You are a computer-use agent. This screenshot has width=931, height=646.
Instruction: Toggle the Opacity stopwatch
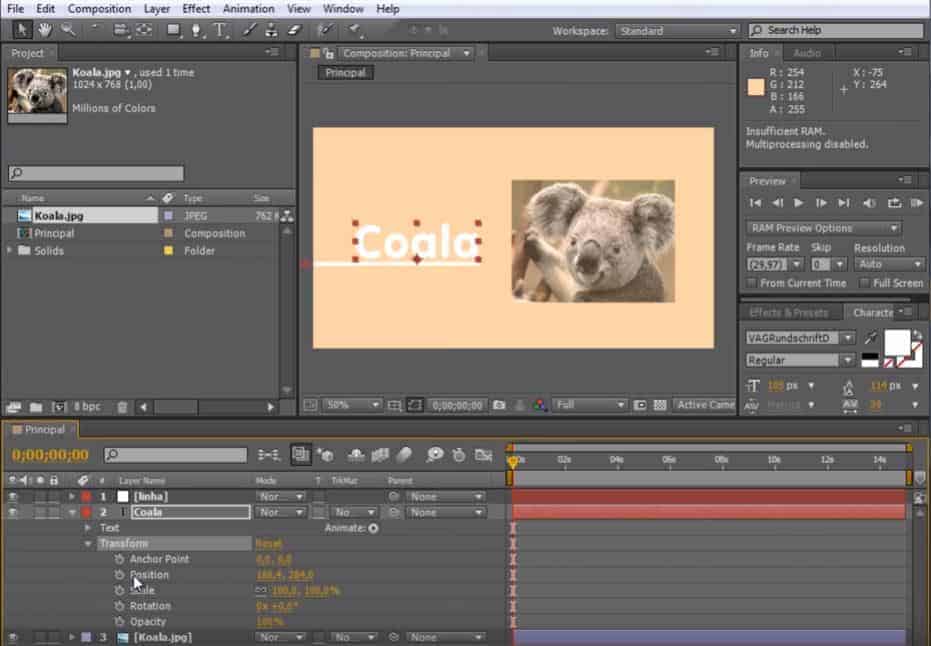pos(119,622)
